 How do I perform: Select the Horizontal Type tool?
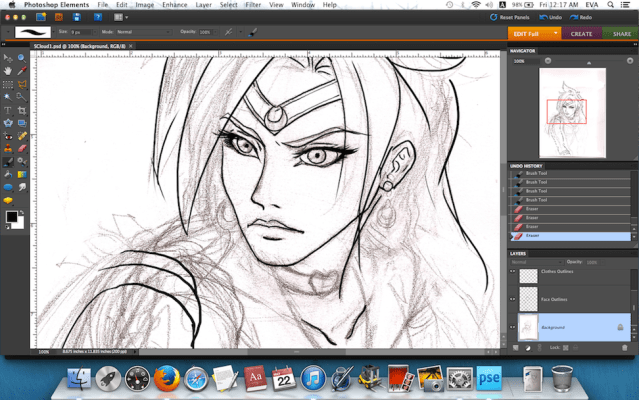(x=8, y=110)
